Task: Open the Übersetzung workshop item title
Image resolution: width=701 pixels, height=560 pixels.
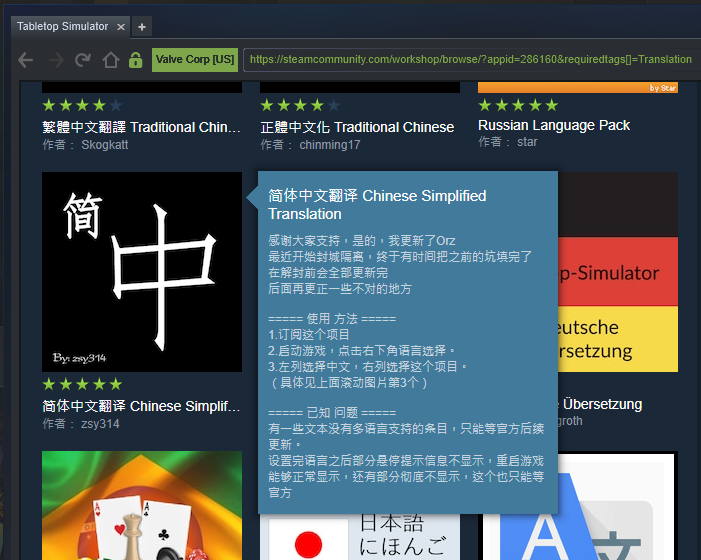Action: (600, 404)
